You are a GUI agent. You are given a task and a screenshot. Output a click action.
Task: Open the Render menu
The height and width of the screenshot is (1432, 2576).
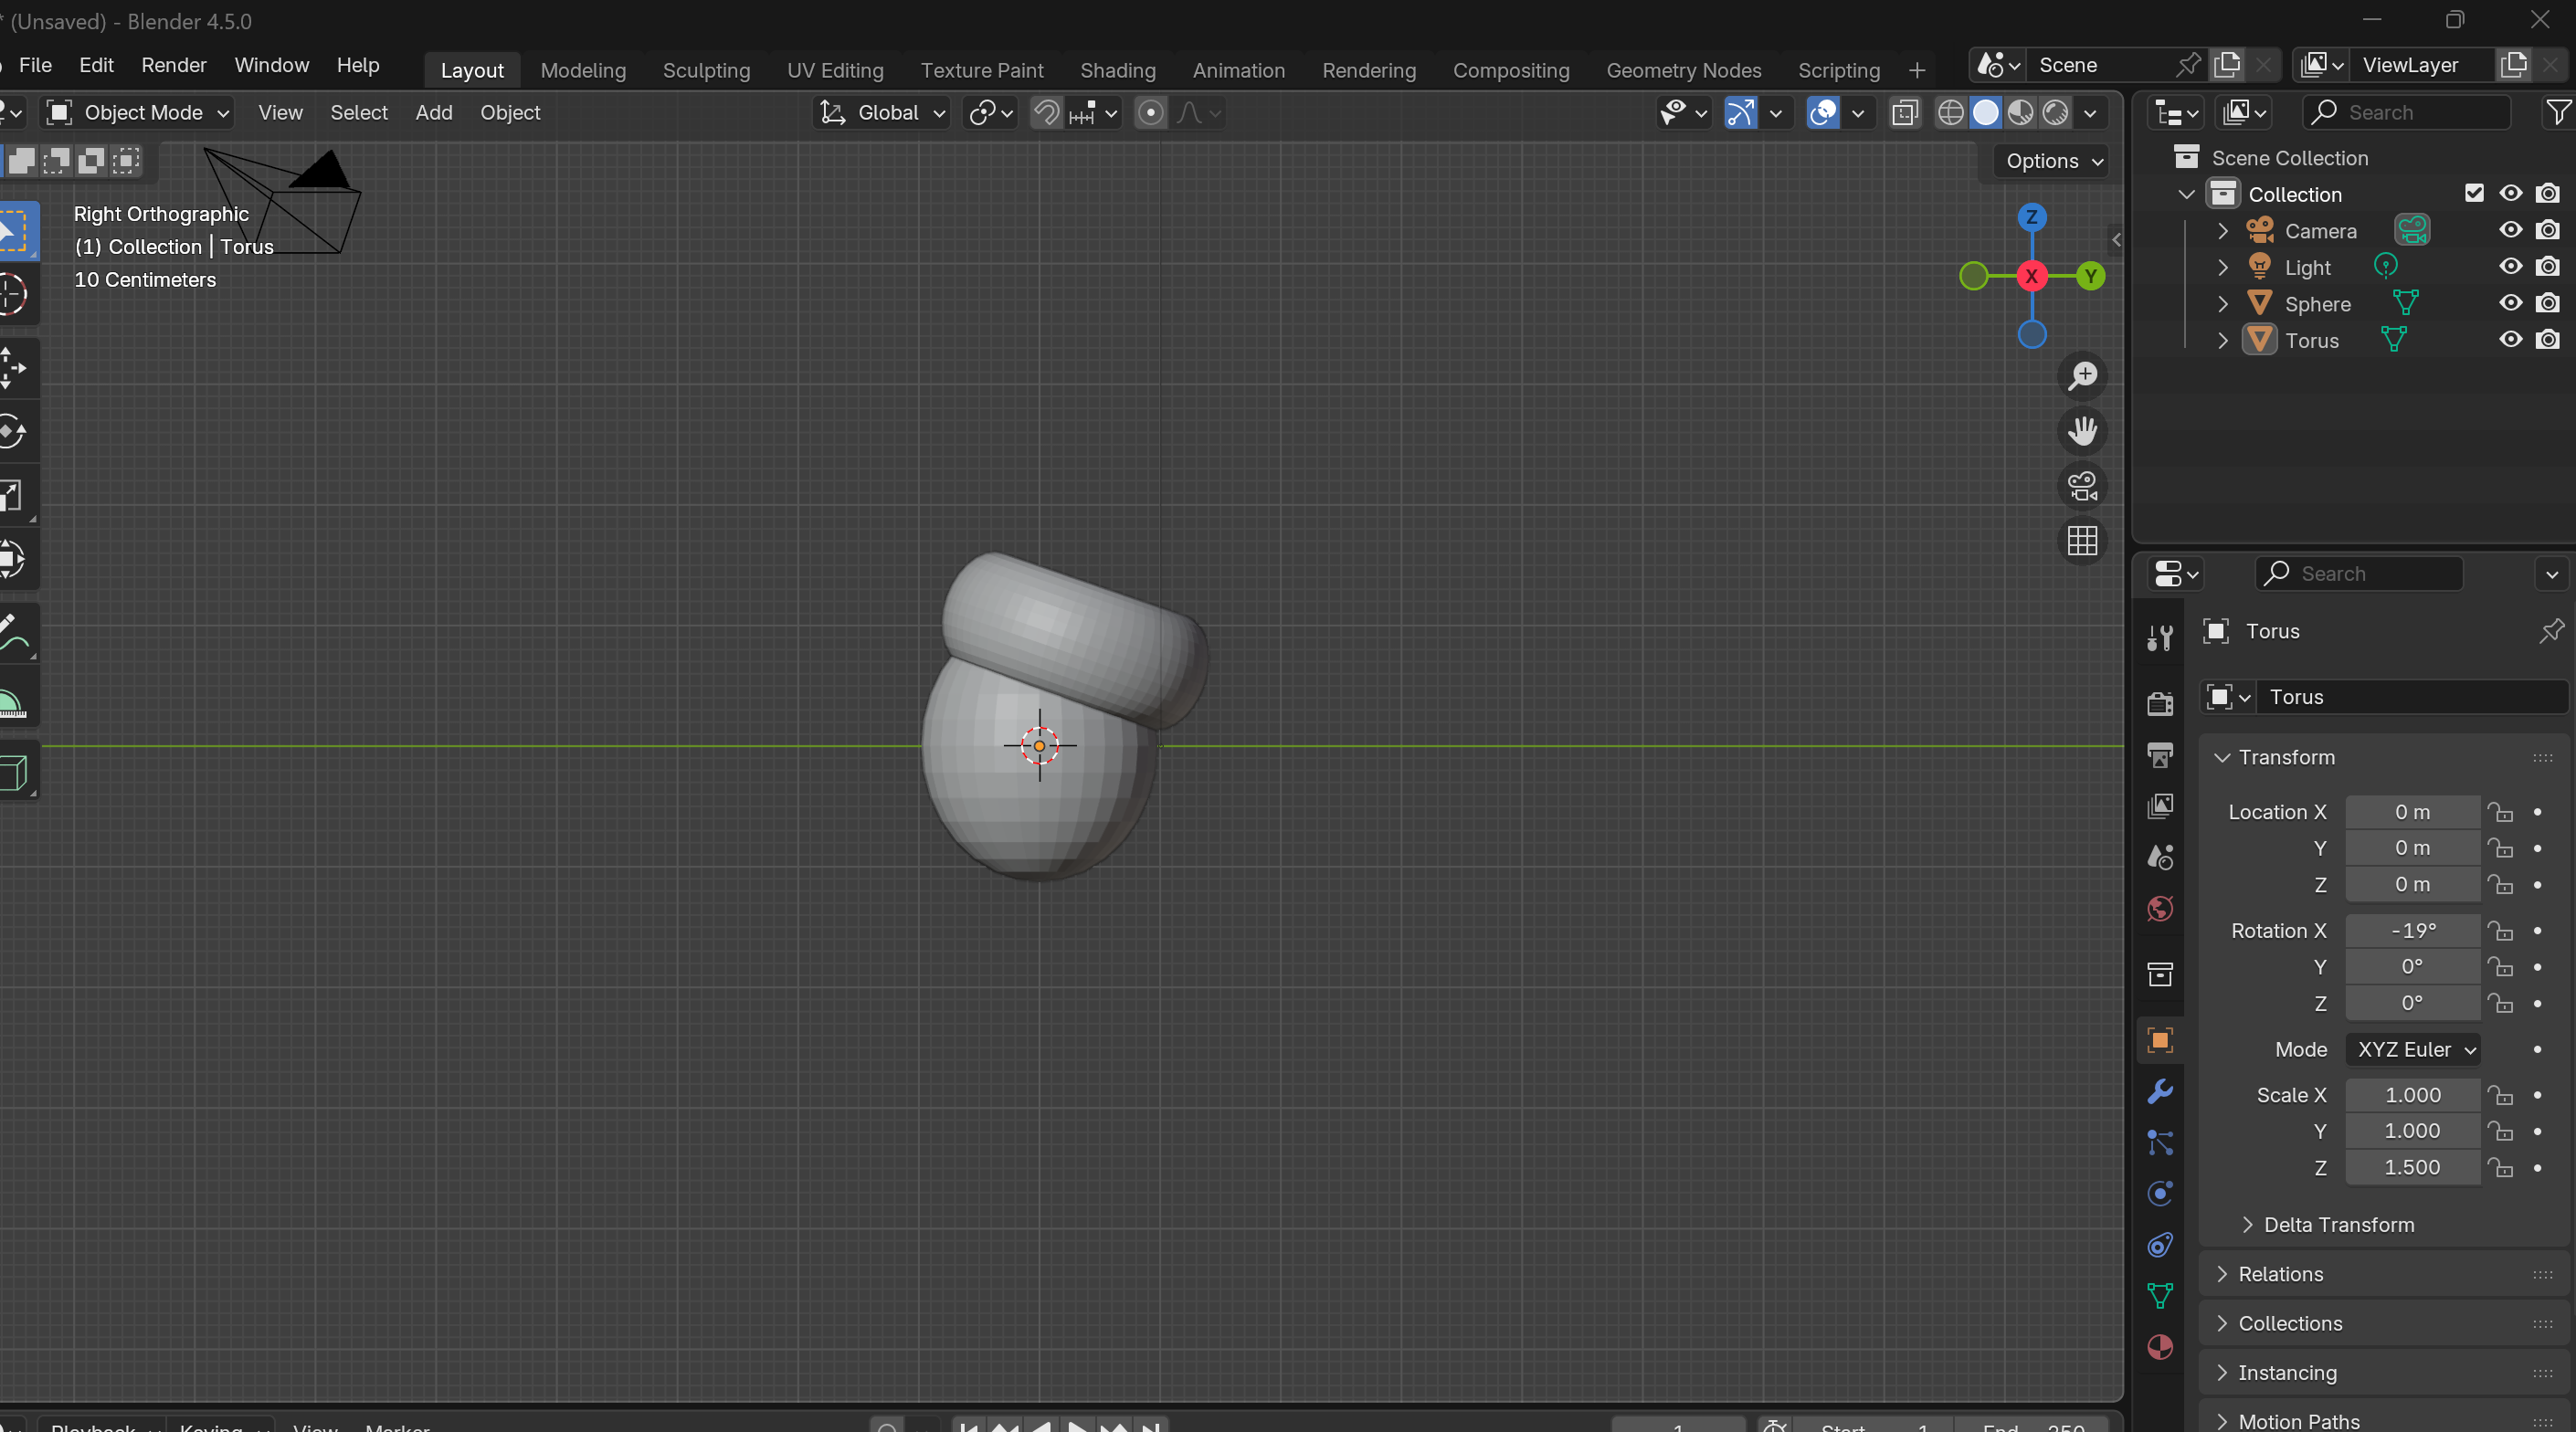tap(173, 65)
